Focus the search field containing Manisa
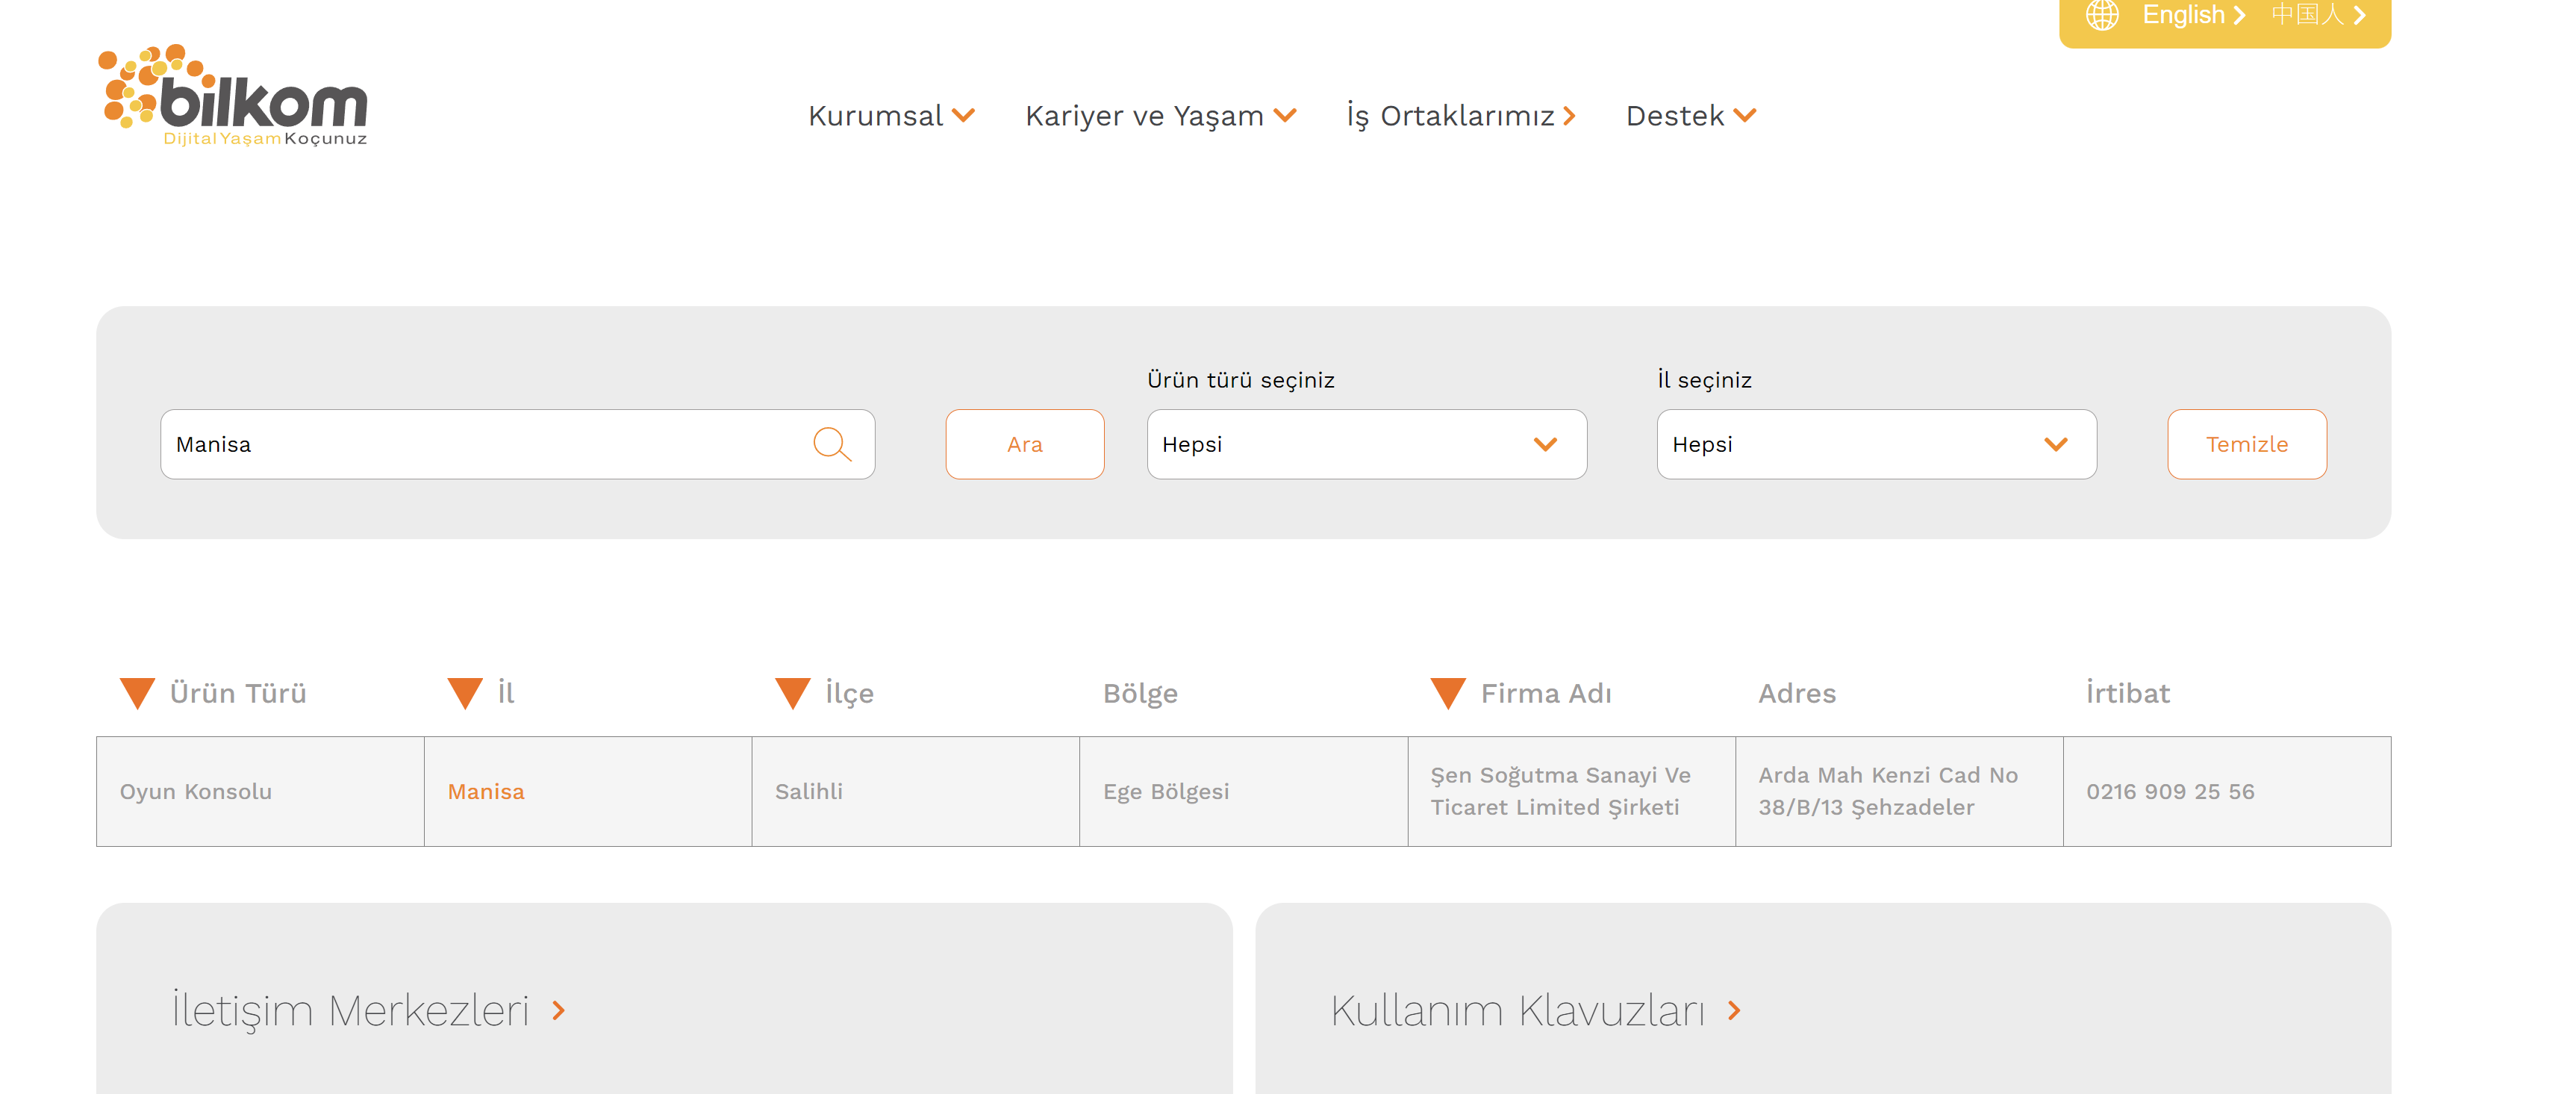The width and height of the screenshot is (2576, 1094). 517,444
